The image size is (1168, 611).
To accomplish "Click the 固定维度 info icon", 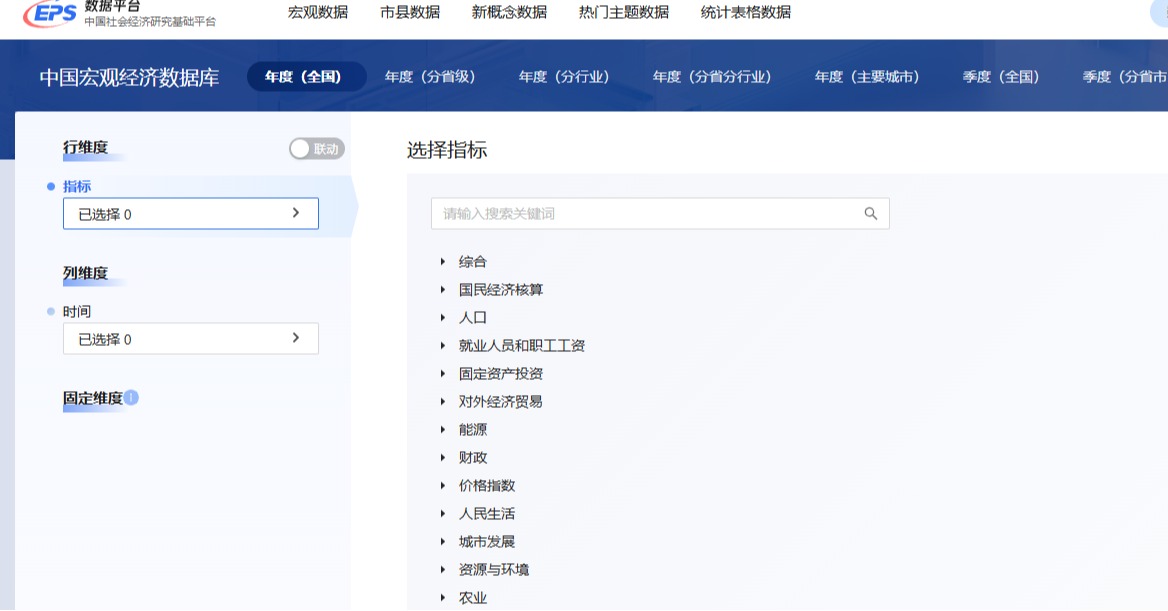I will (x=131, y=398).
